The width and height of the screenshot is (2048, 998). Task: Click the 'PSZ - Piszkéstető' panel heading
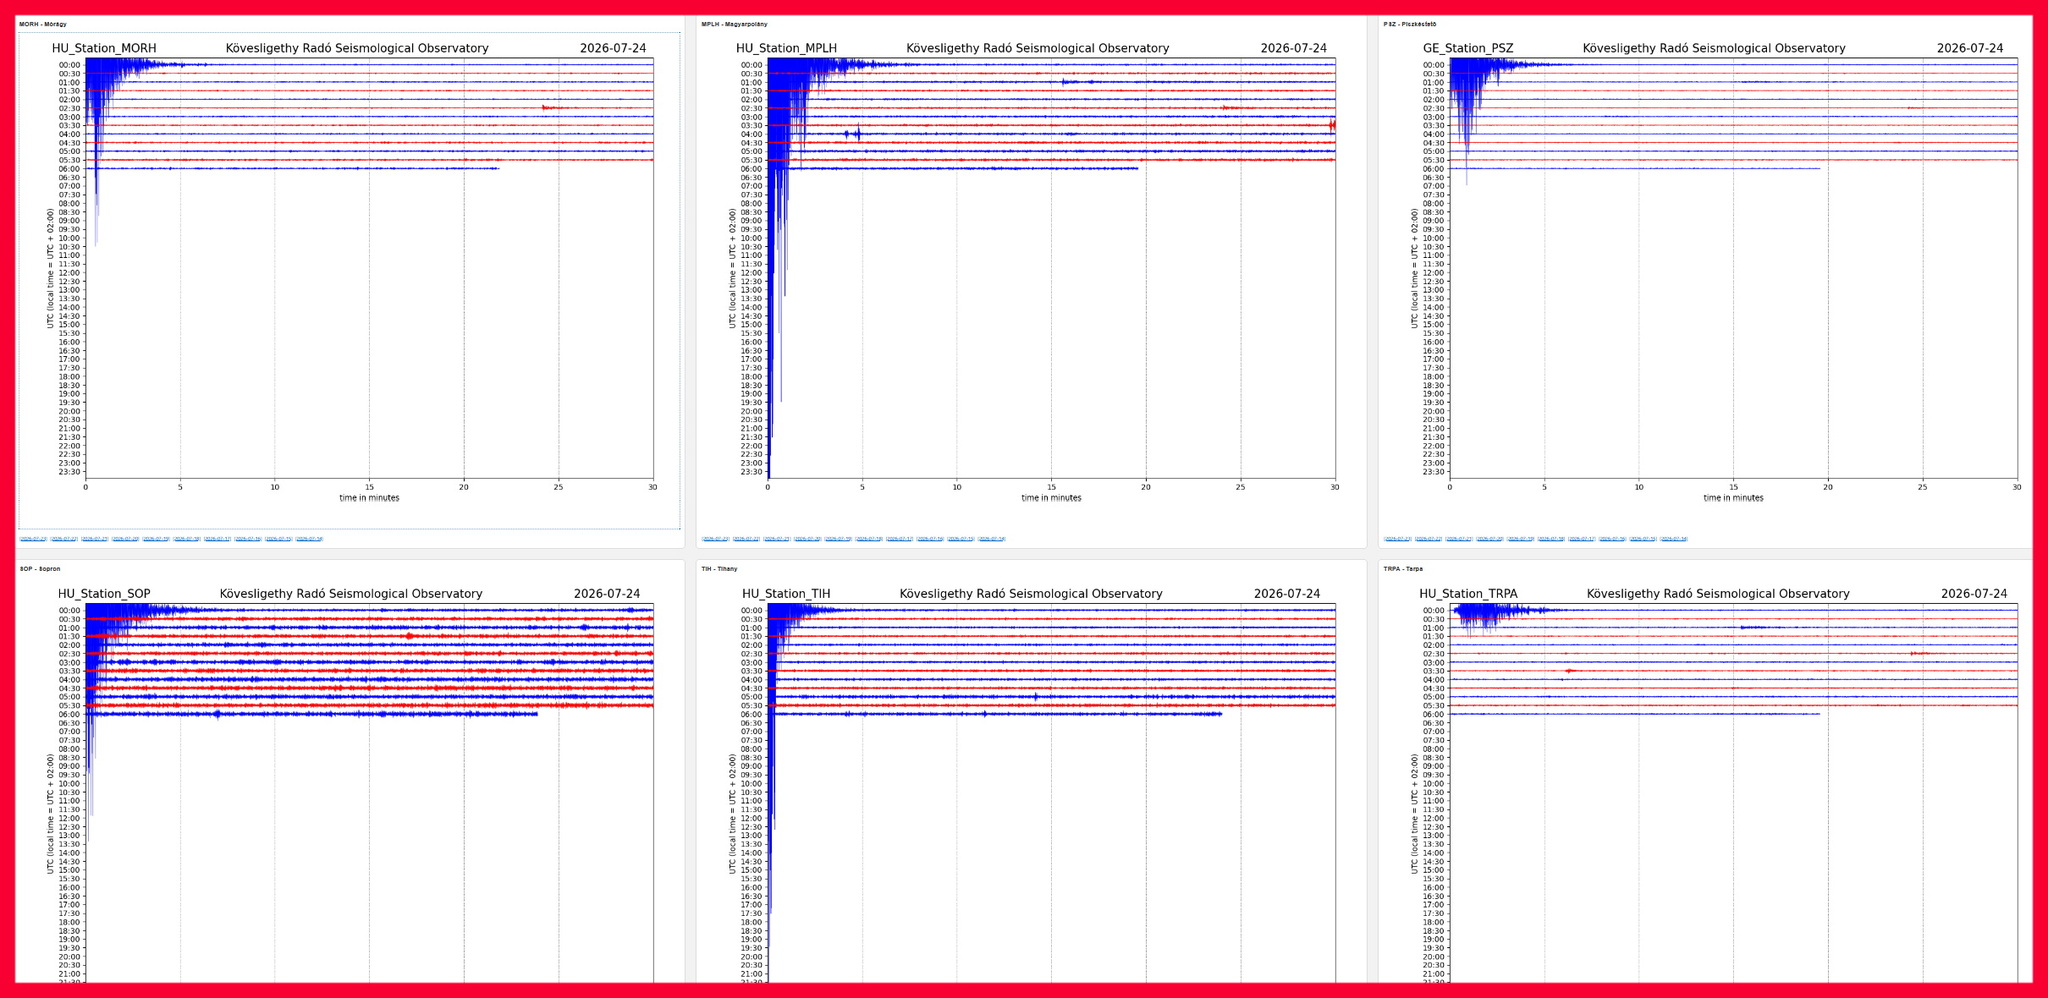pyautogui.click(x=1410, y=24)
